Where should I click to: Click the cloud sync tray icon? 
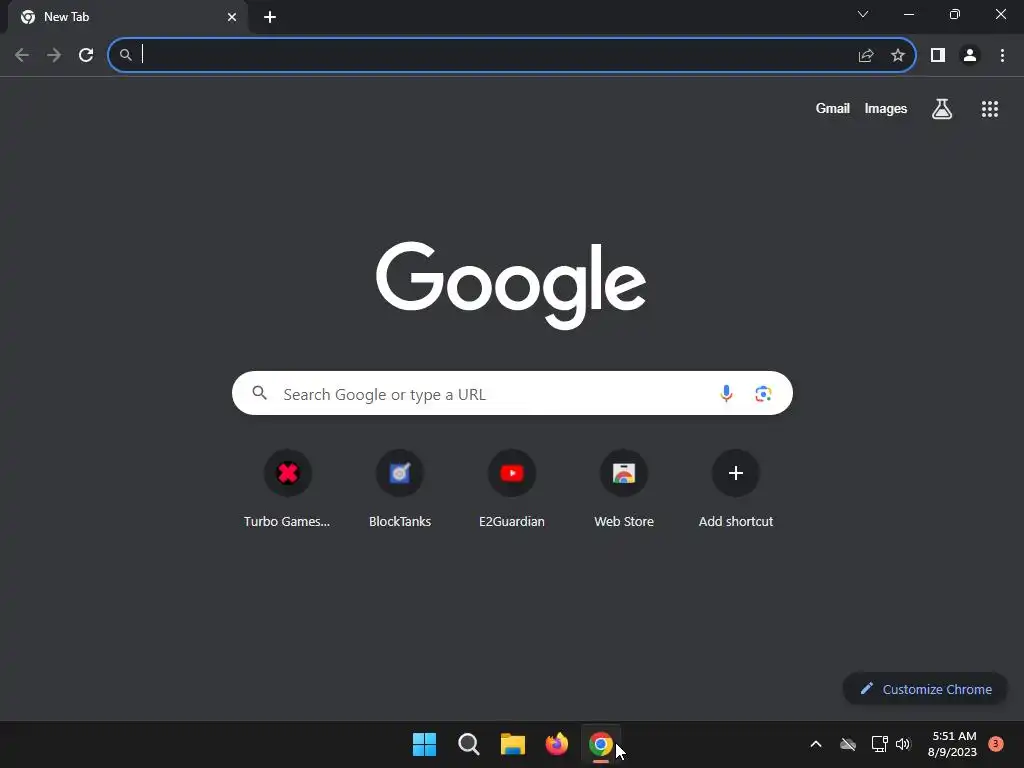coord(848,744)
